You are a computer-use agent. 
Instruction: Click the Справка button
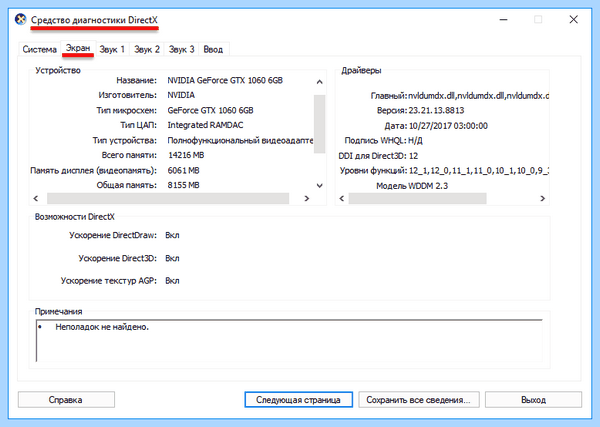pyautogui.click(x=66, y=399)
